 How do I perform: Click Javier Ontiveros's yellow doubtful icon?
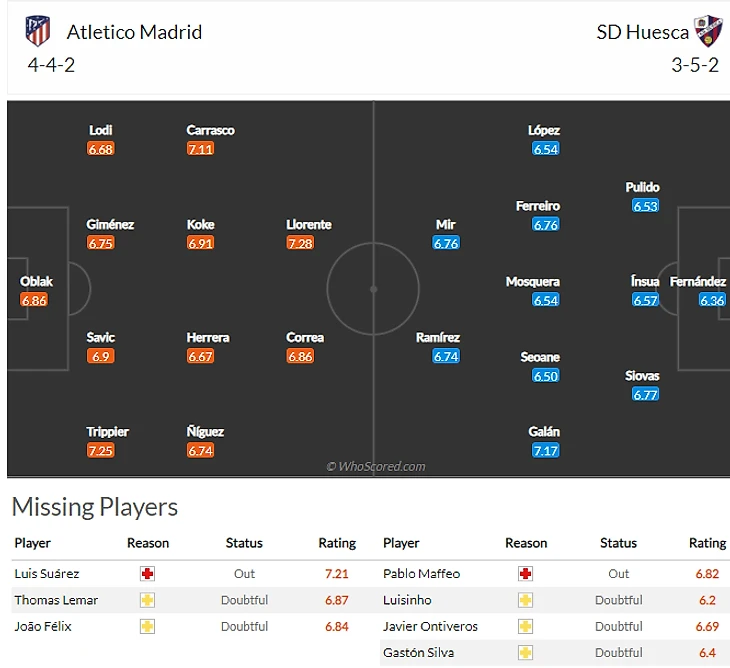point(526,626)
